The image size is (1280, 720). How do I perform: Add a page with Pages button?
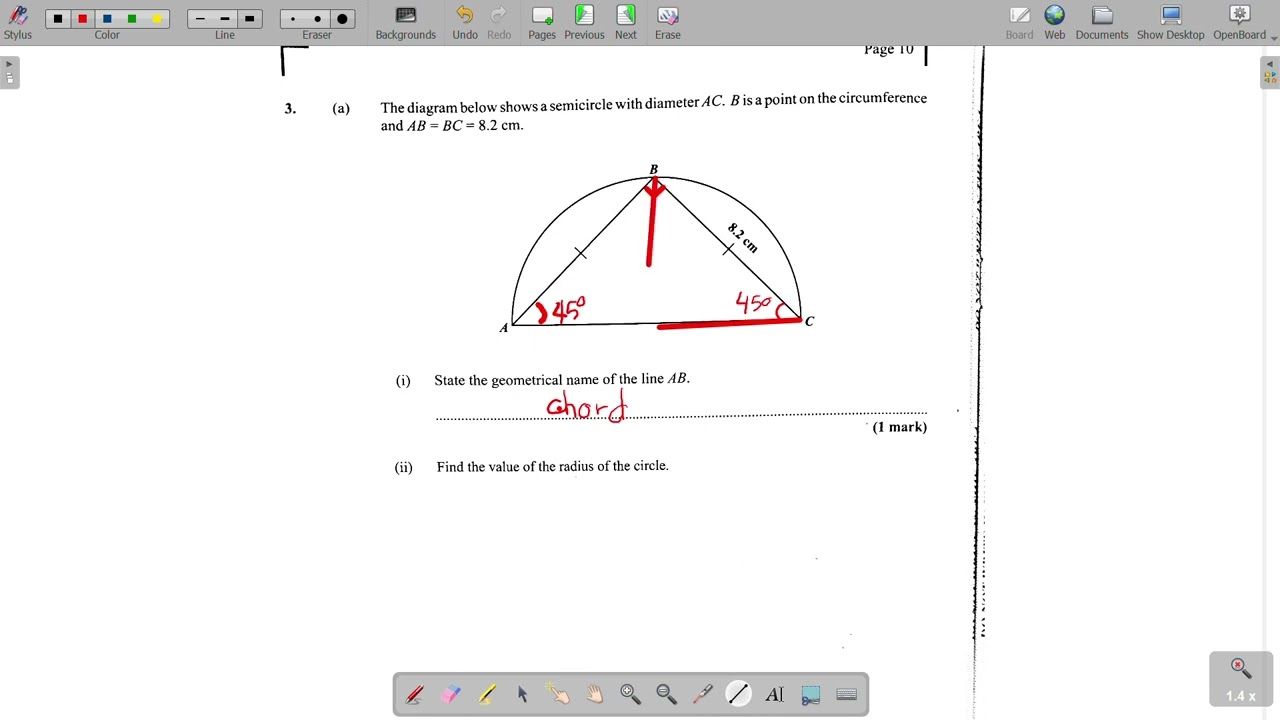[x=542, y=23]
